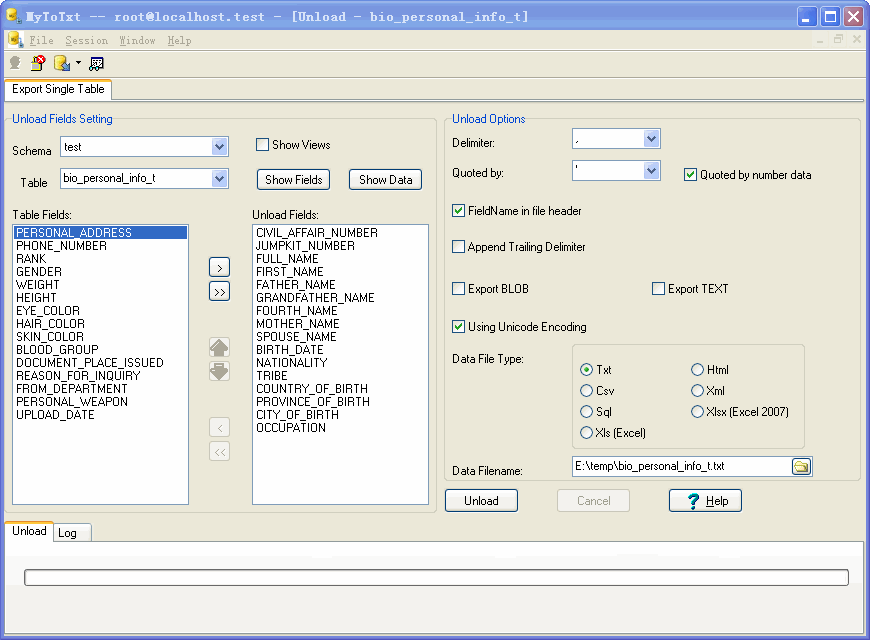This screenshot has width=870, height=640.
Task: Switch to the Log tab
Action: tap(72, 533)
